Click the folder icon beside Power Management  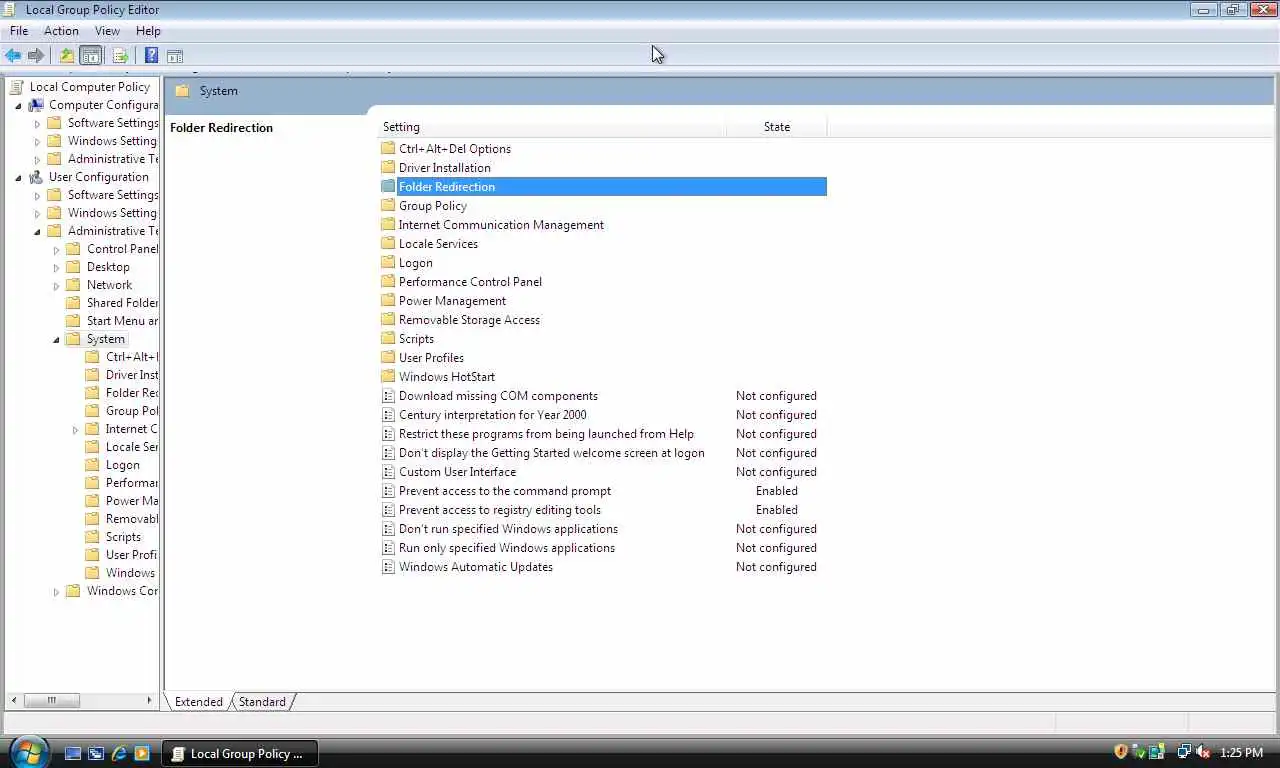click(x=388, y=301)
